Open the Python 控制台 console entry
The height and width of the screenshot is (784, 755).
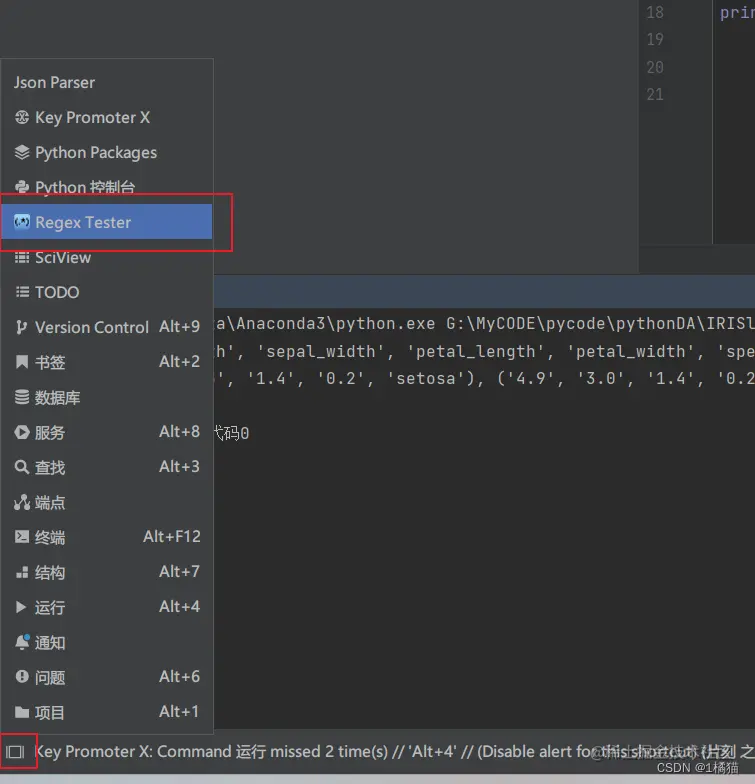coord(106,187)
